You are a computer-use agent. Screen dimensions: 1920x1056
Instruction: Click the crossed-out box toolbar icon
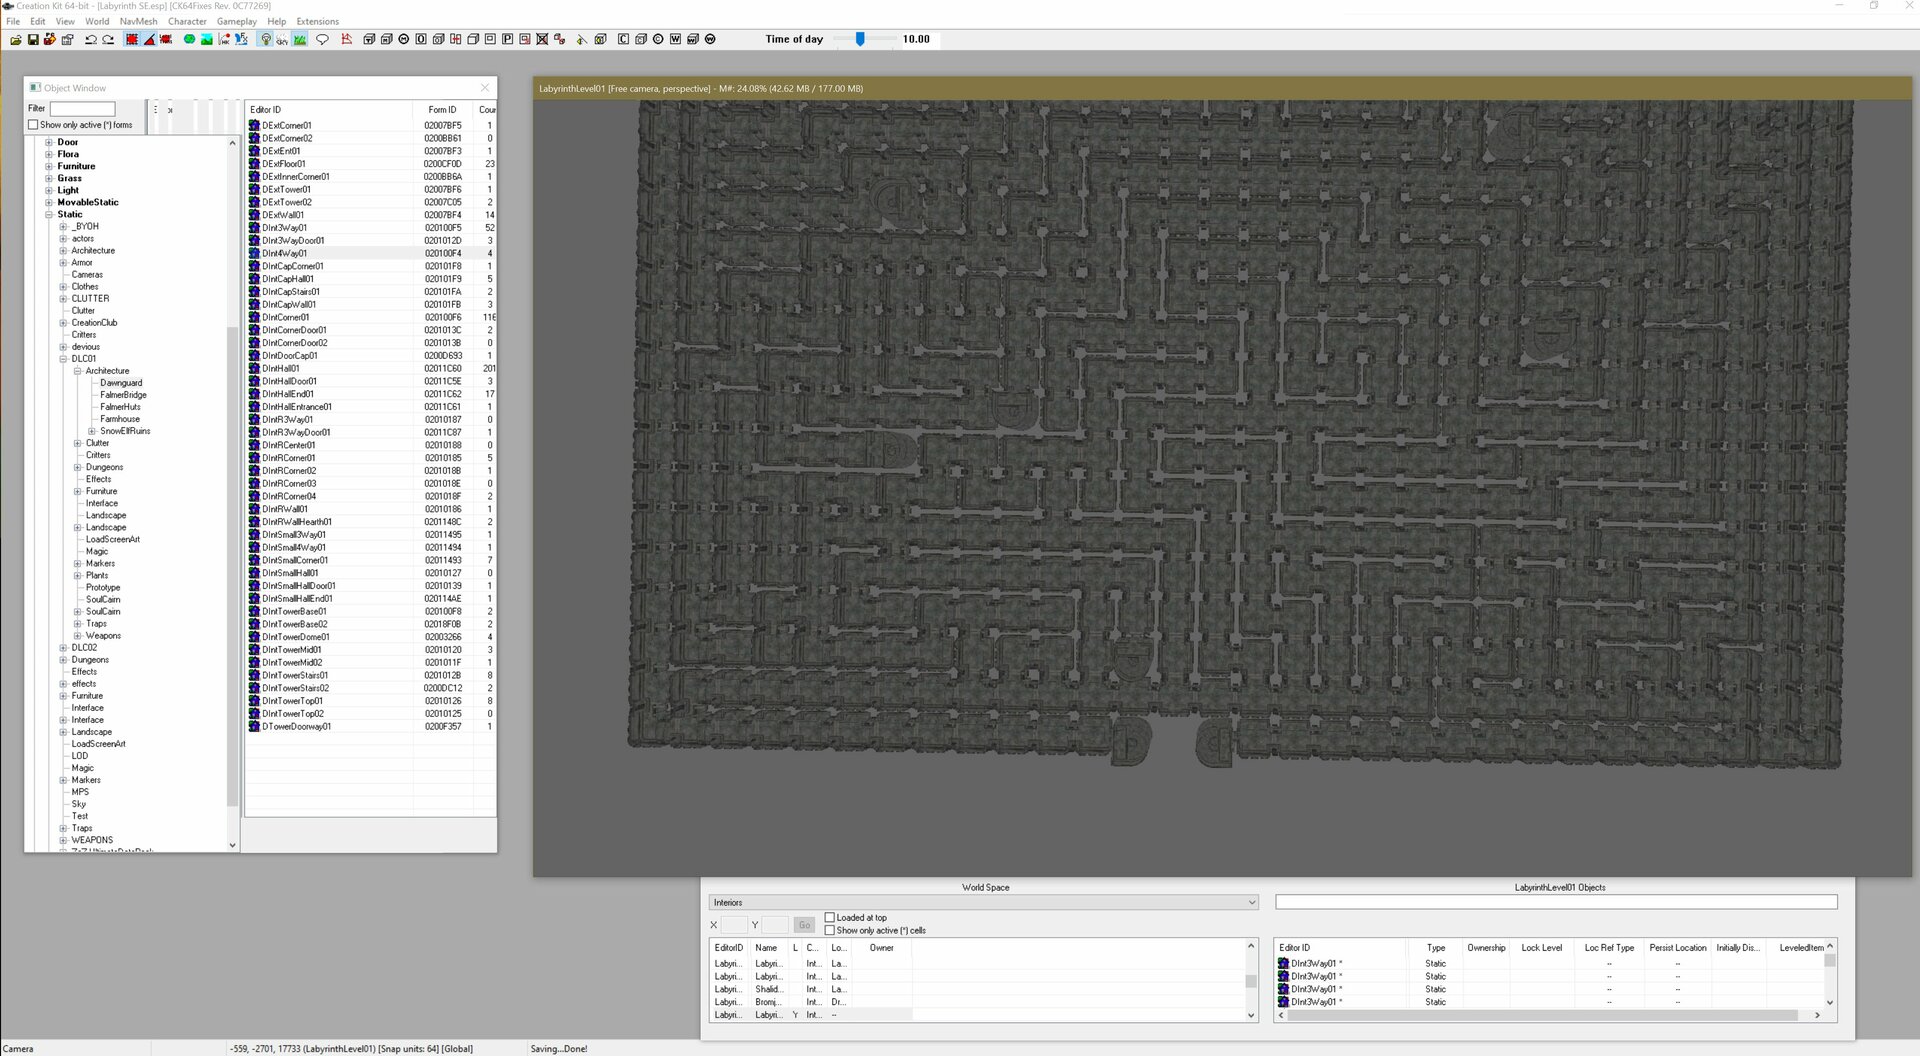pyautogui.click(x=542, y=39)
